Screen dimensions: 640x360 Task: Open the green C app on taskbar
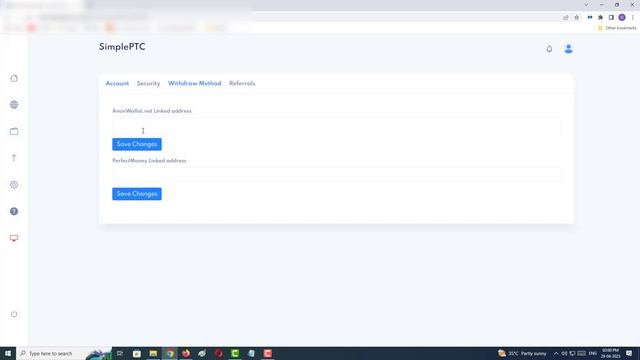235,353
